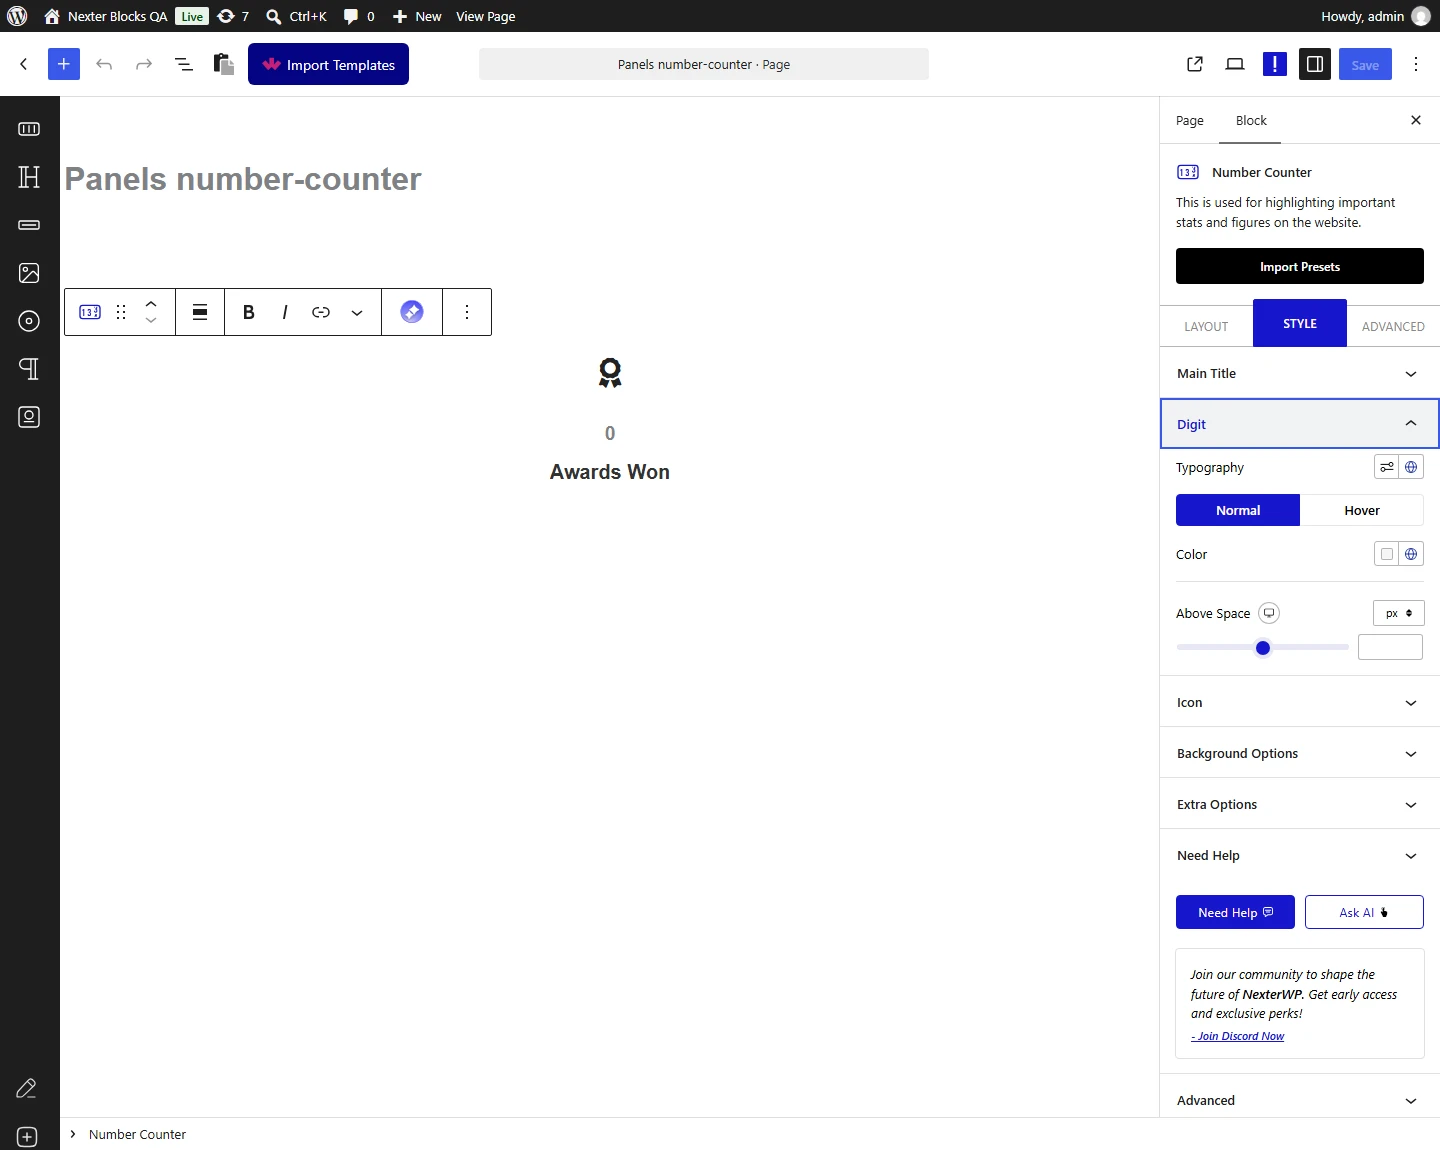This screenshot has width=1440, height=1150.
Task: Open the px unit dropdown
Action: pyautogui.click(x=1399, y=613)
